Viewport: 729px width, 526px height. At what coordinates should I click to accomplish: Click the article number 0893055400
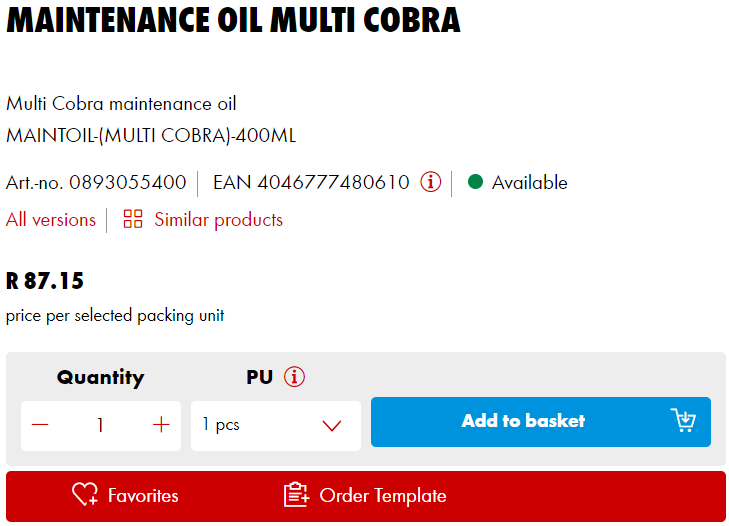tap(128, 182)
